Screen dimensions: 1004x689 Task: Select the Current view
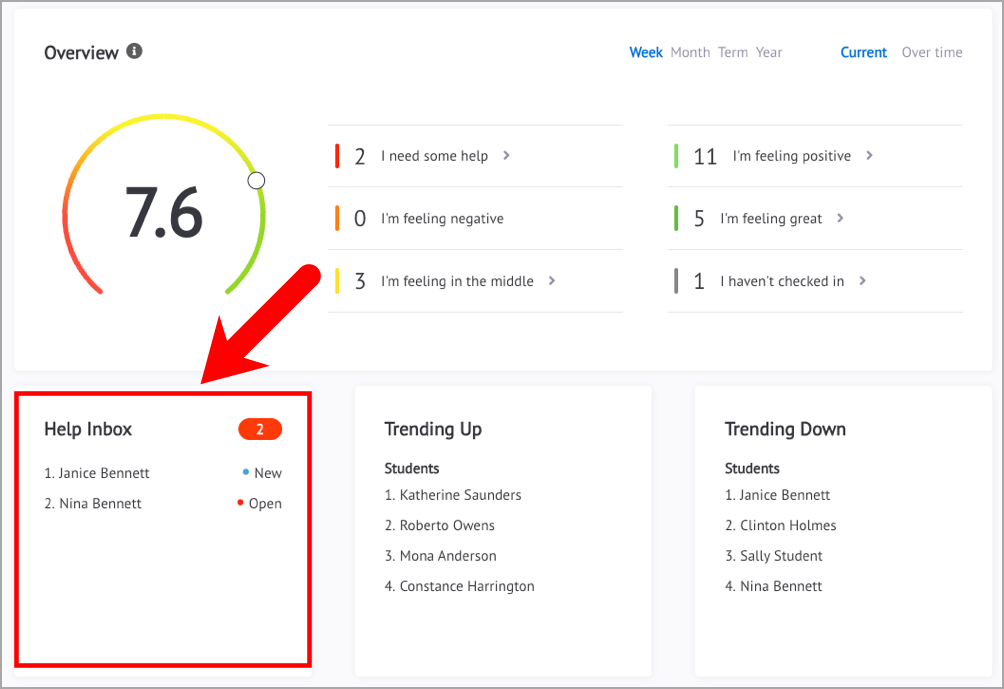863,53
